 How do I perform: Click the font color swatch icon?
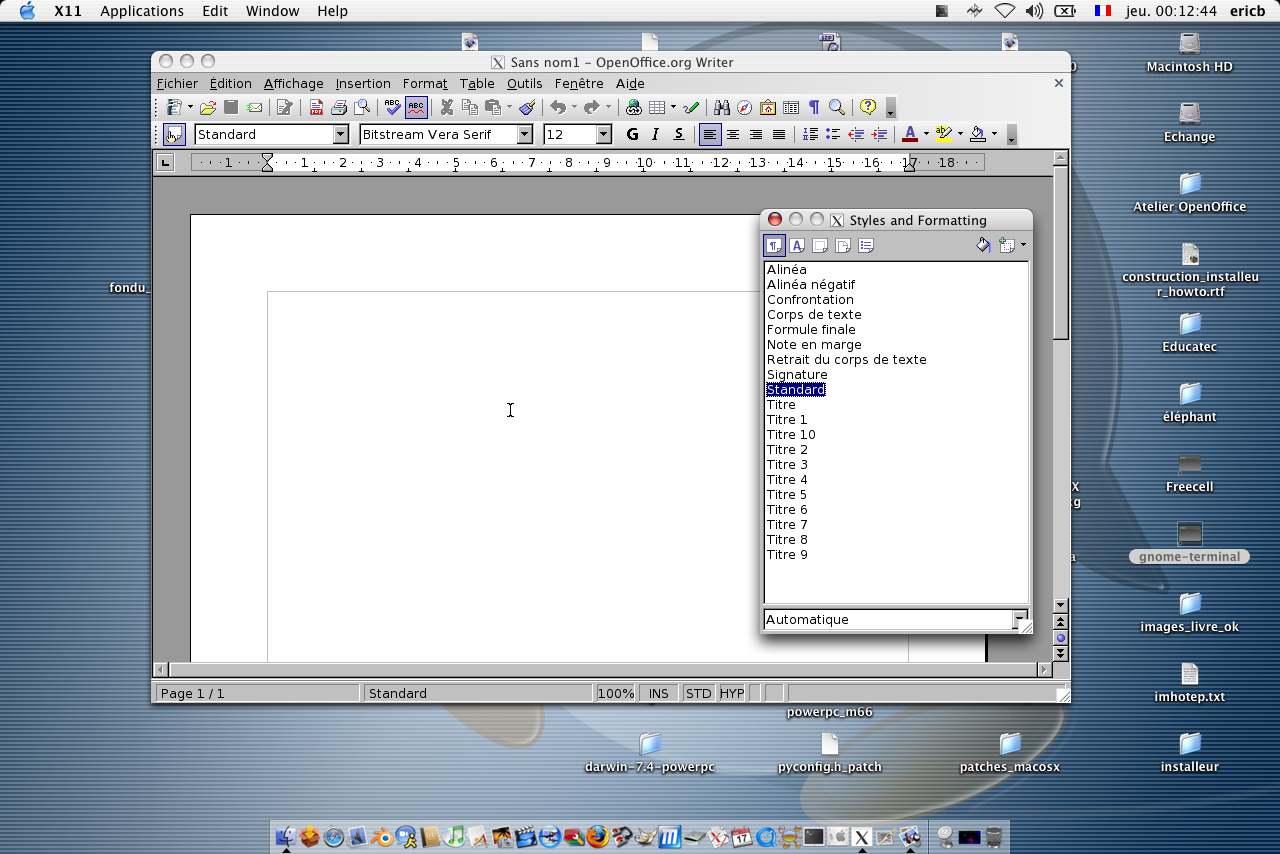[909, 135]
